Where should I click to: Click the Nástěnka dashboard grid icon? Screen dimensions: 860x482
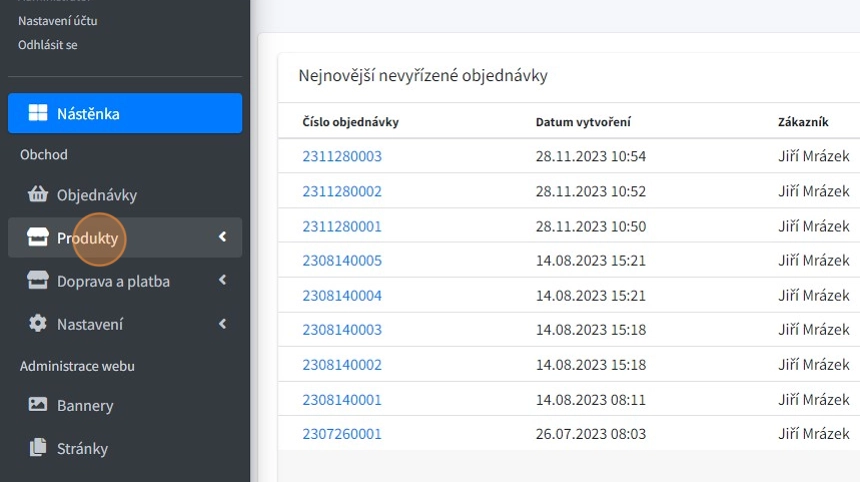(38, 113)
